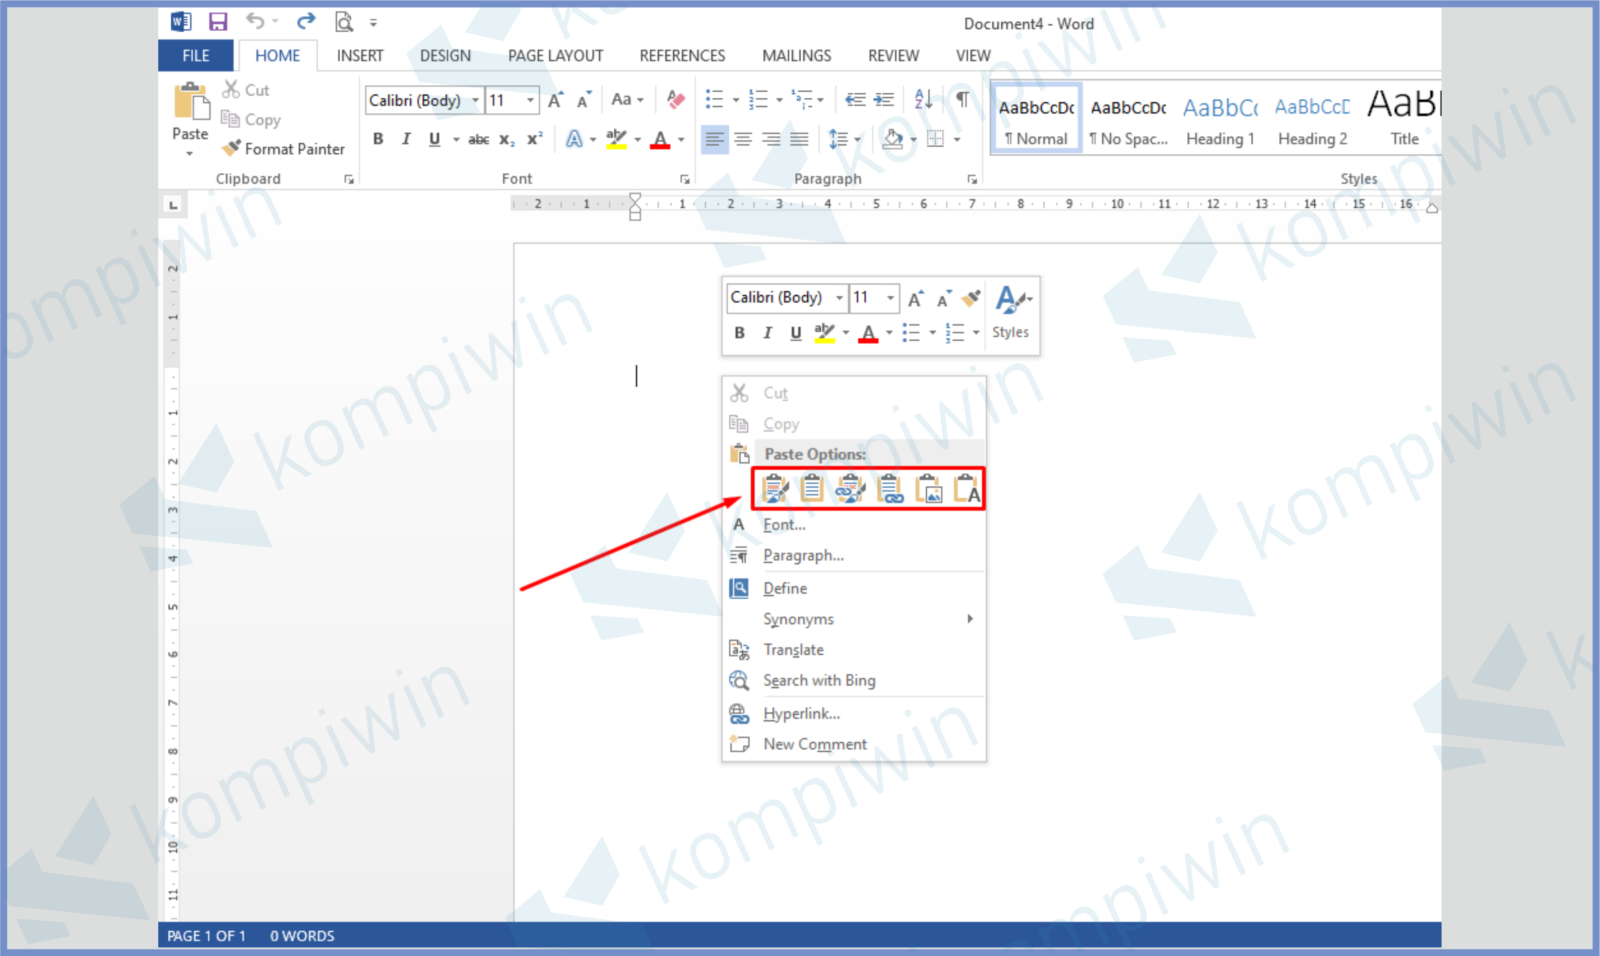
Task: Select the Keep Source Formatting paste option
Action: [x=775, y=488]
